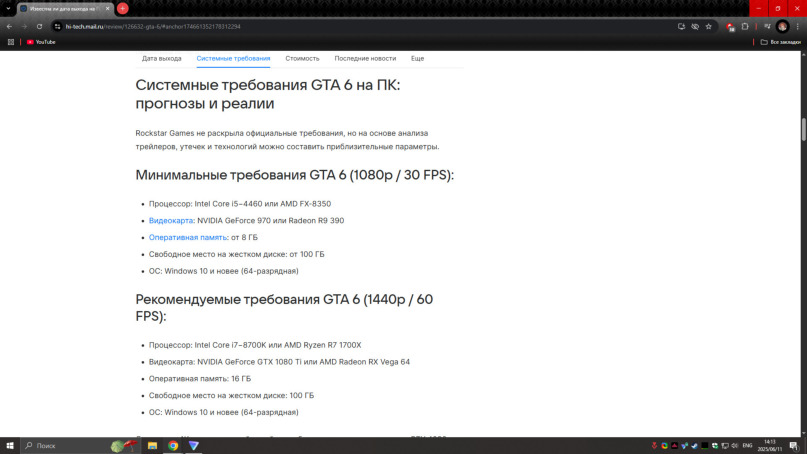Toggle the crossed-out eye icon in address bar
The height and width of the screenshot is (454, 807).
[x=695, y=26]
